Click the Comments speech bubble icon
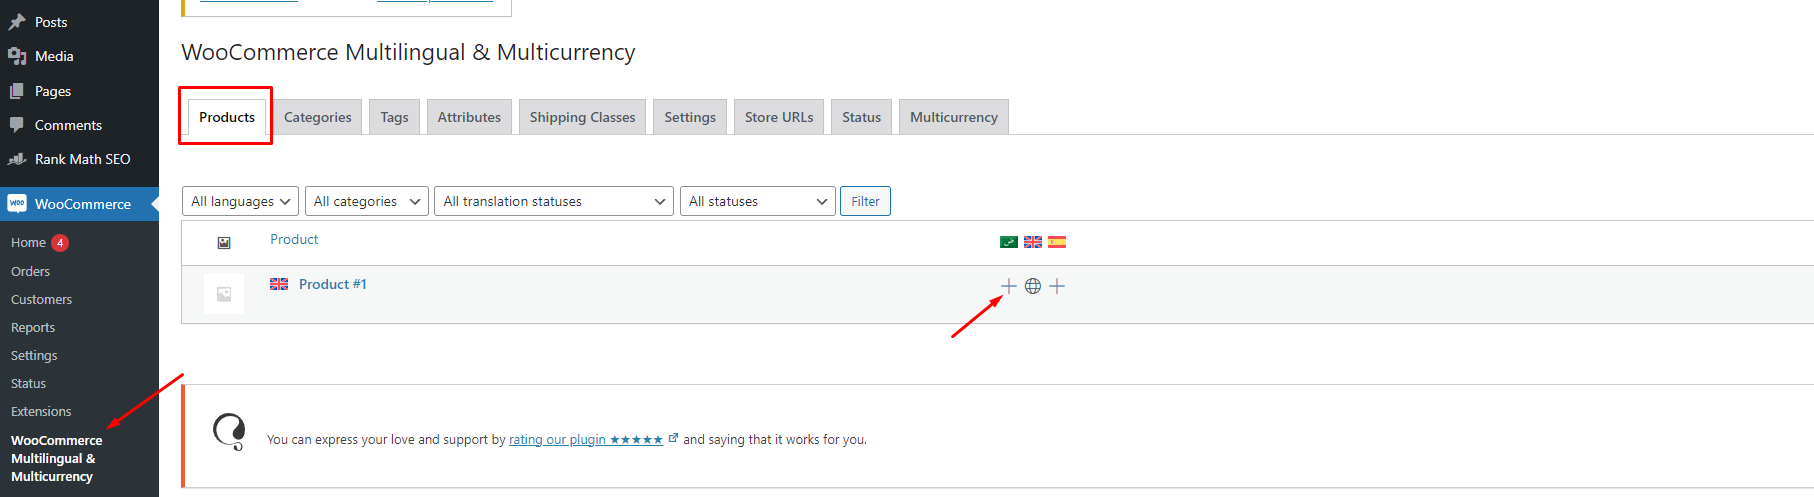 pyautogui.click(x=17, y=125)
